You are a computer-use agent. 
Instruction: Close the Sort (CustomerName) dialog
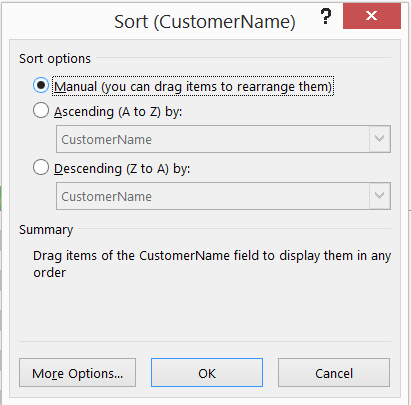coord(372,16)
